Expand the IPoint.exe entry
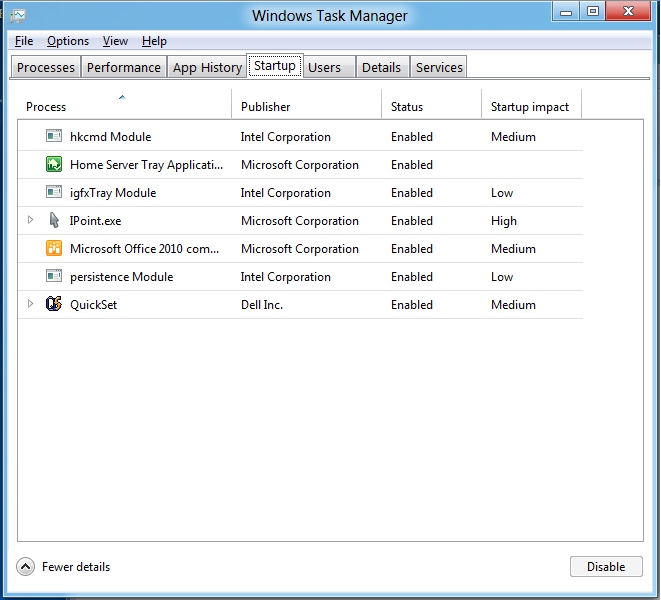661x600 pixels. click(30, 220)
